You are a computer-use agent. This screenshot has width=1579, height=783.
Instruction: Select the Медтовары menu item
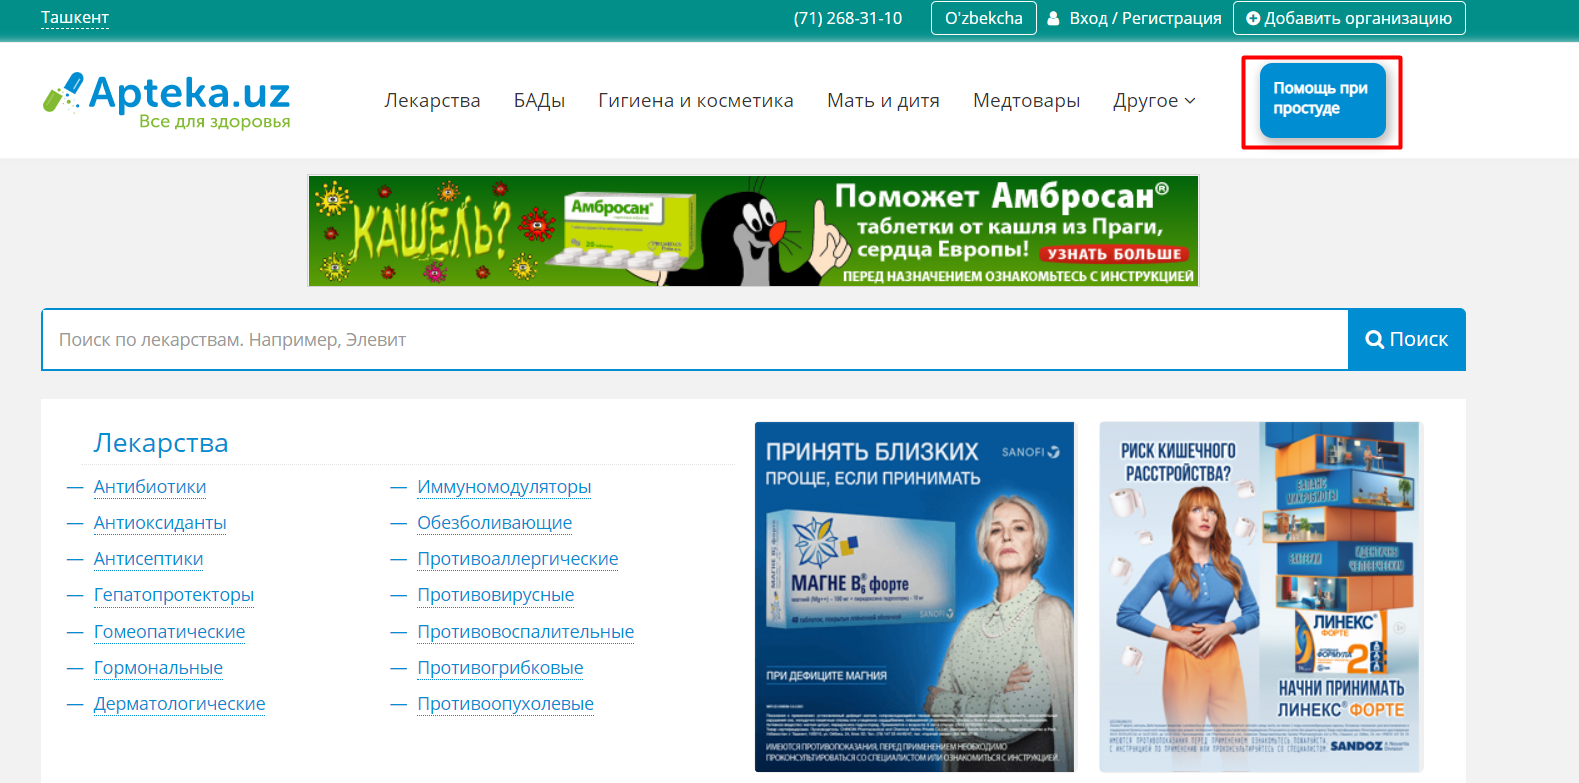pos(1026,100)
